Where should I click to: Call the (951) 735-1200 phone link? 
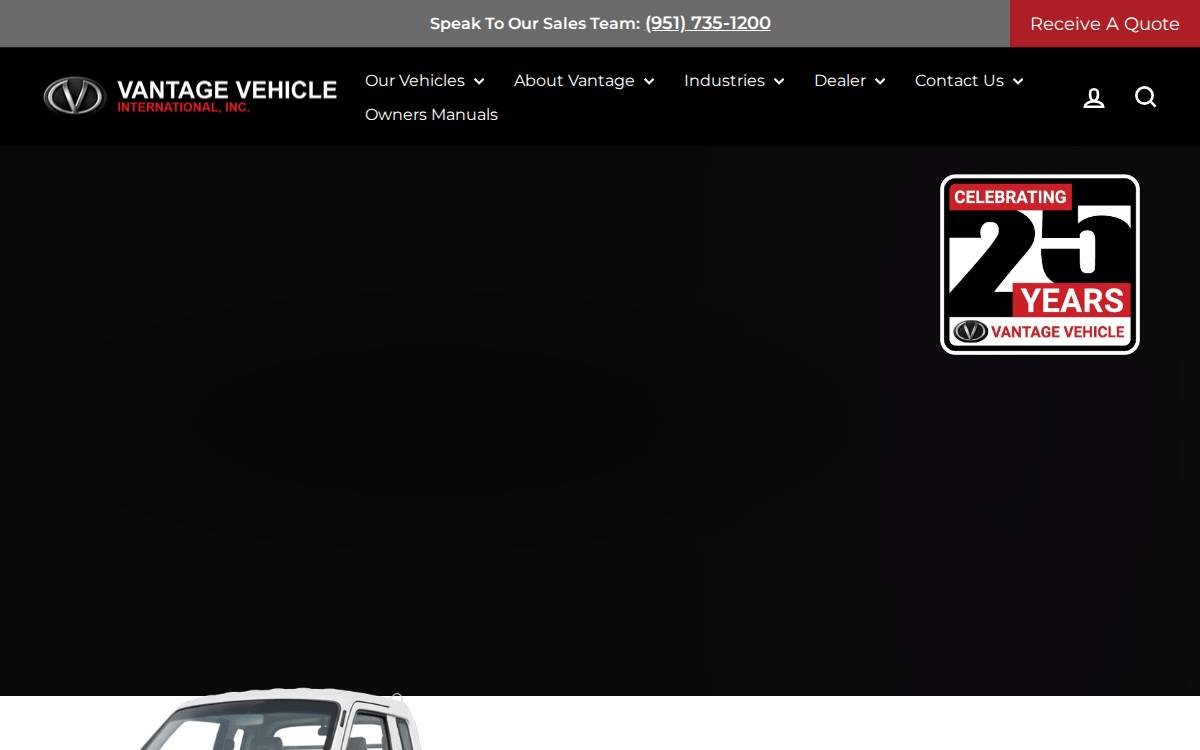[708, 23]
